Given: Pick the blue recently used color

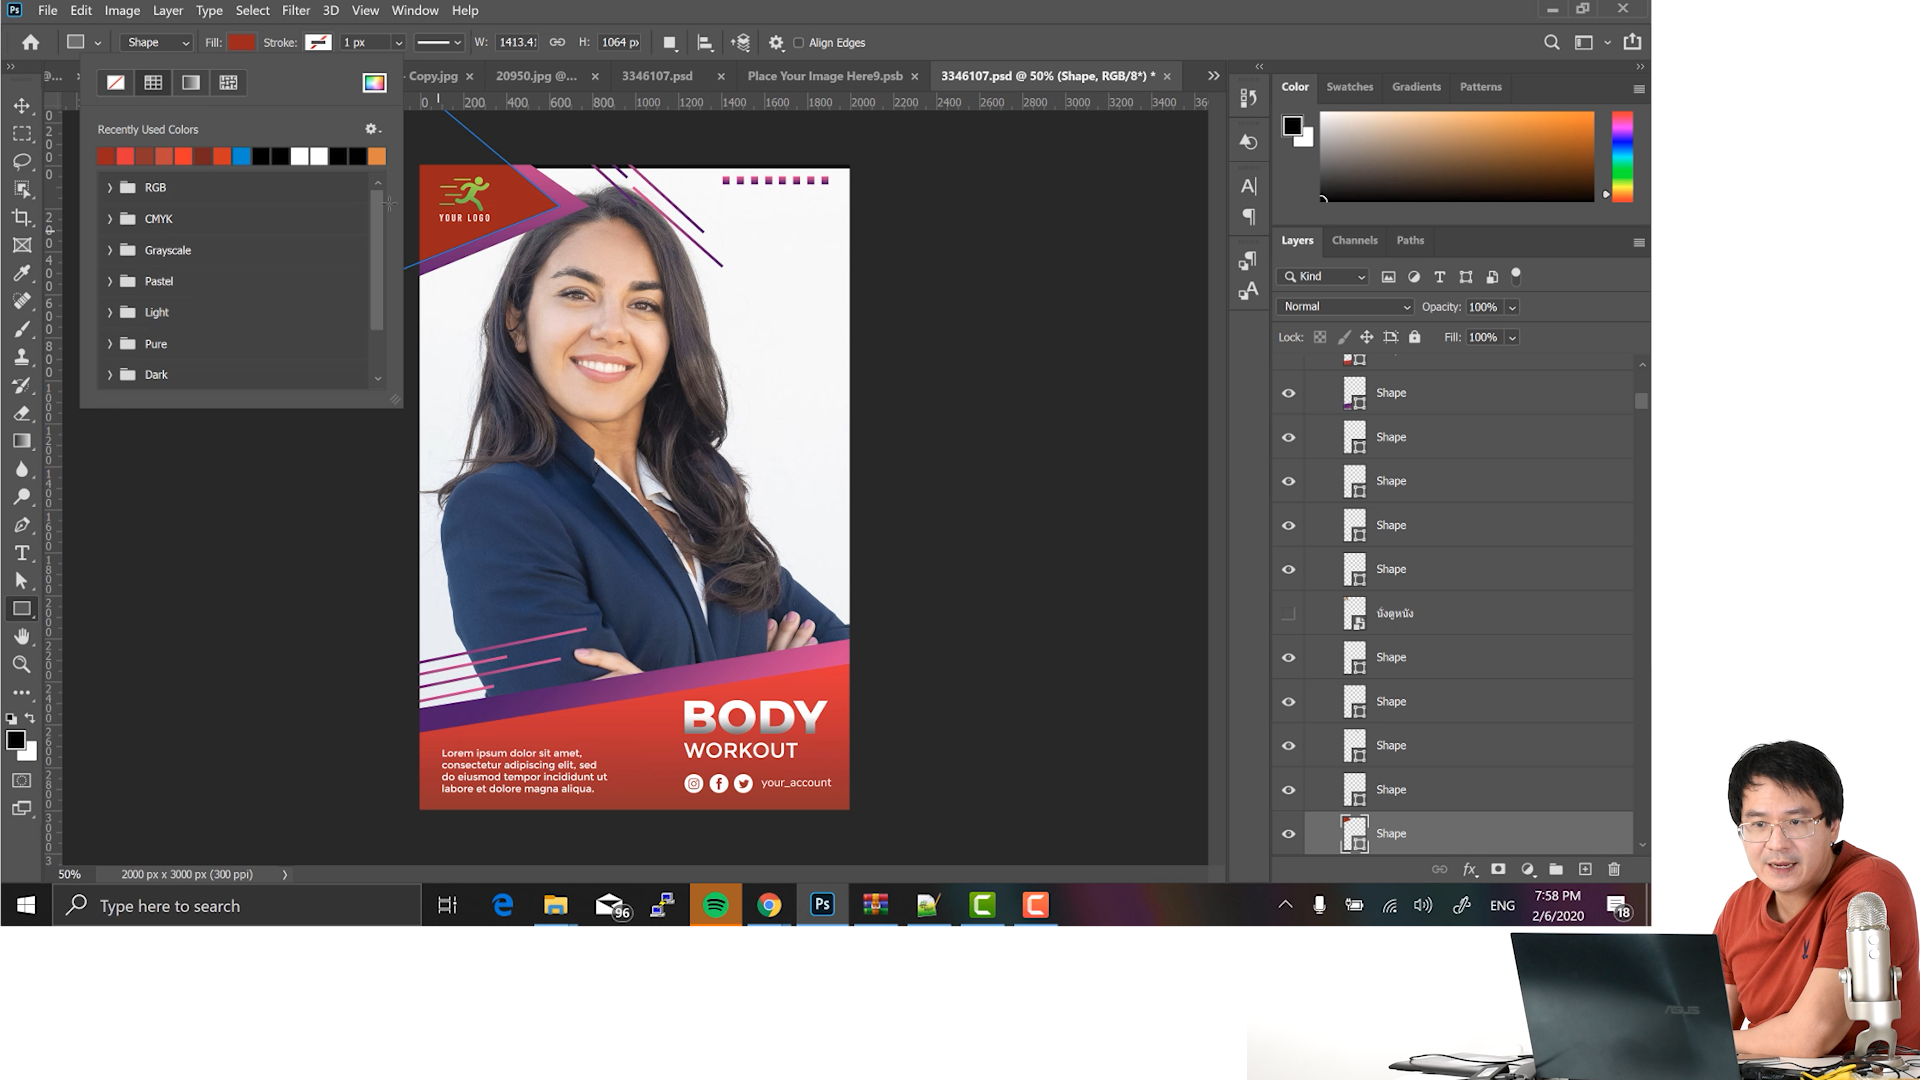Looking at the screenshot, I should pos(241,156).
